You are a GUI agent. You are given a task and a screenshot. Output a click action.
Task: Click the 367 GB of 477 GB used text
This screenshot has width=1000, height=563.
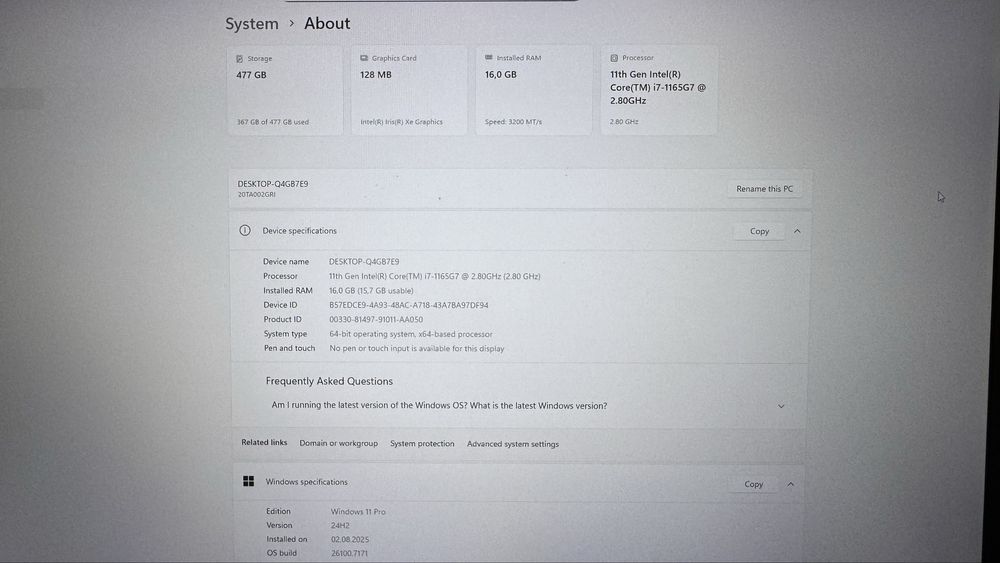pos(273,122)
